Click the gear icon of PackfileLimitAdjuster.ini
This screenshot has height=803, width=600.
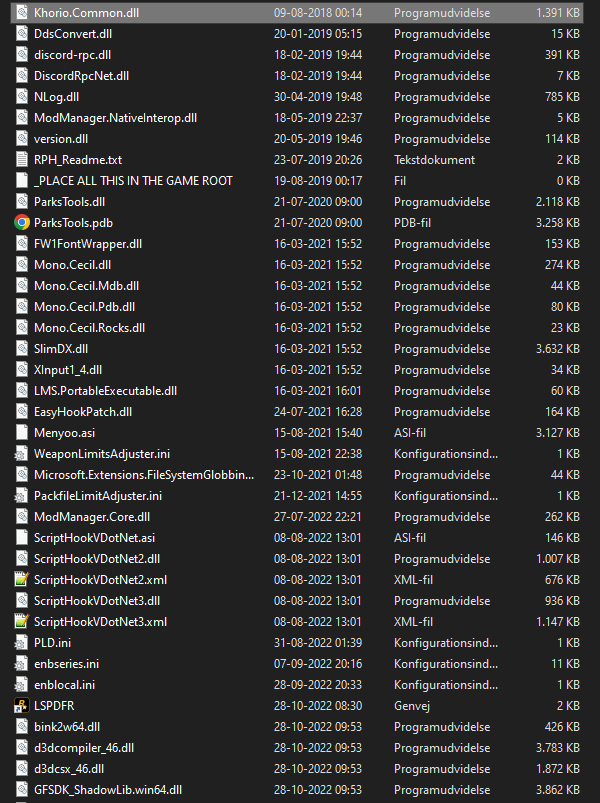(x=22, y=496)
